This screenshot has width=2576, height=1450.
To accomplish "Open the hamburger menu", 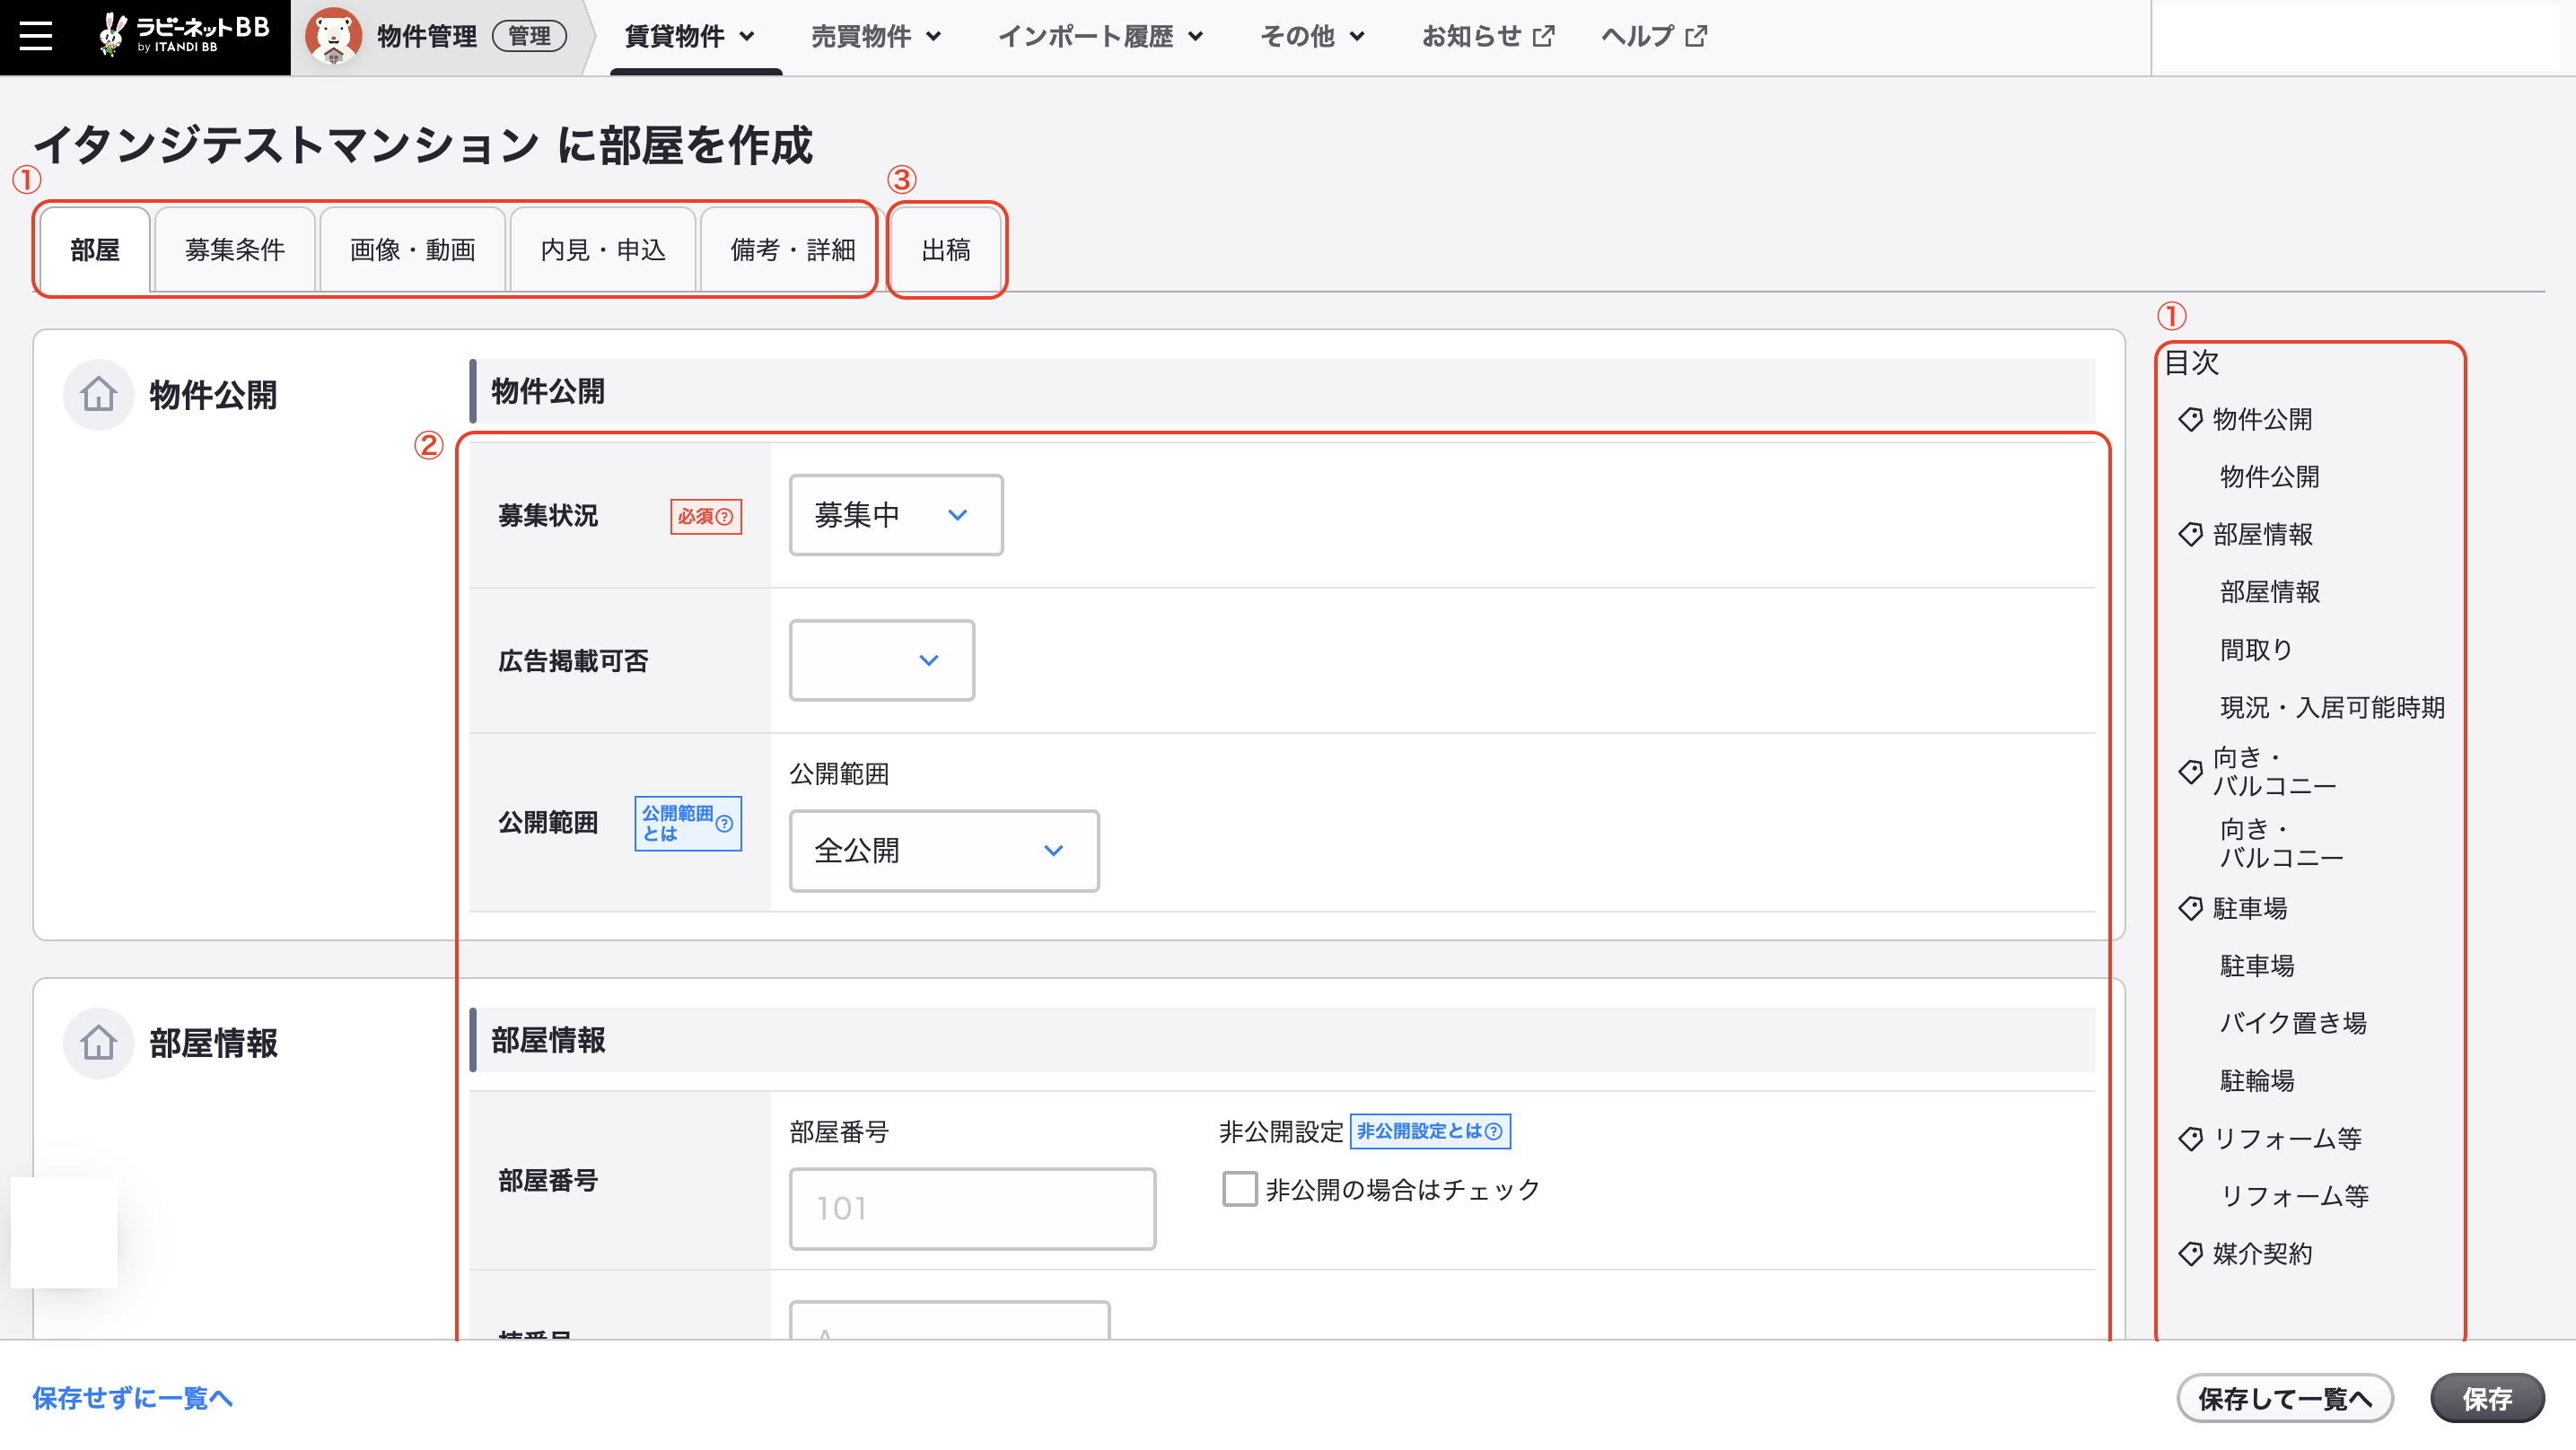I will (36, 36).
